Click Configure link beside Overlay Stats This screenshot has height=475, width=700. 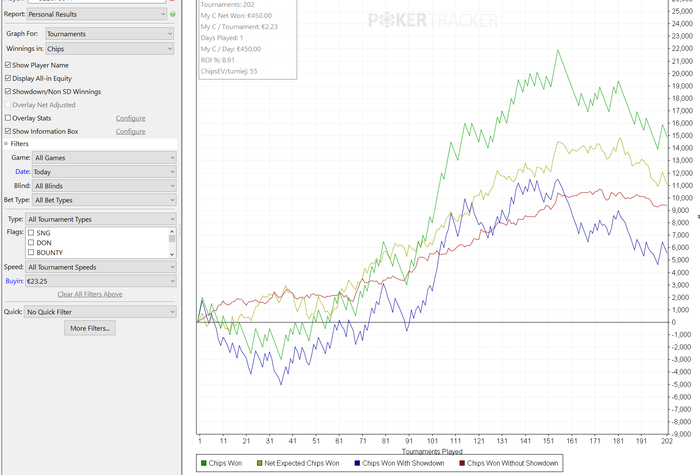coord(130,118)
